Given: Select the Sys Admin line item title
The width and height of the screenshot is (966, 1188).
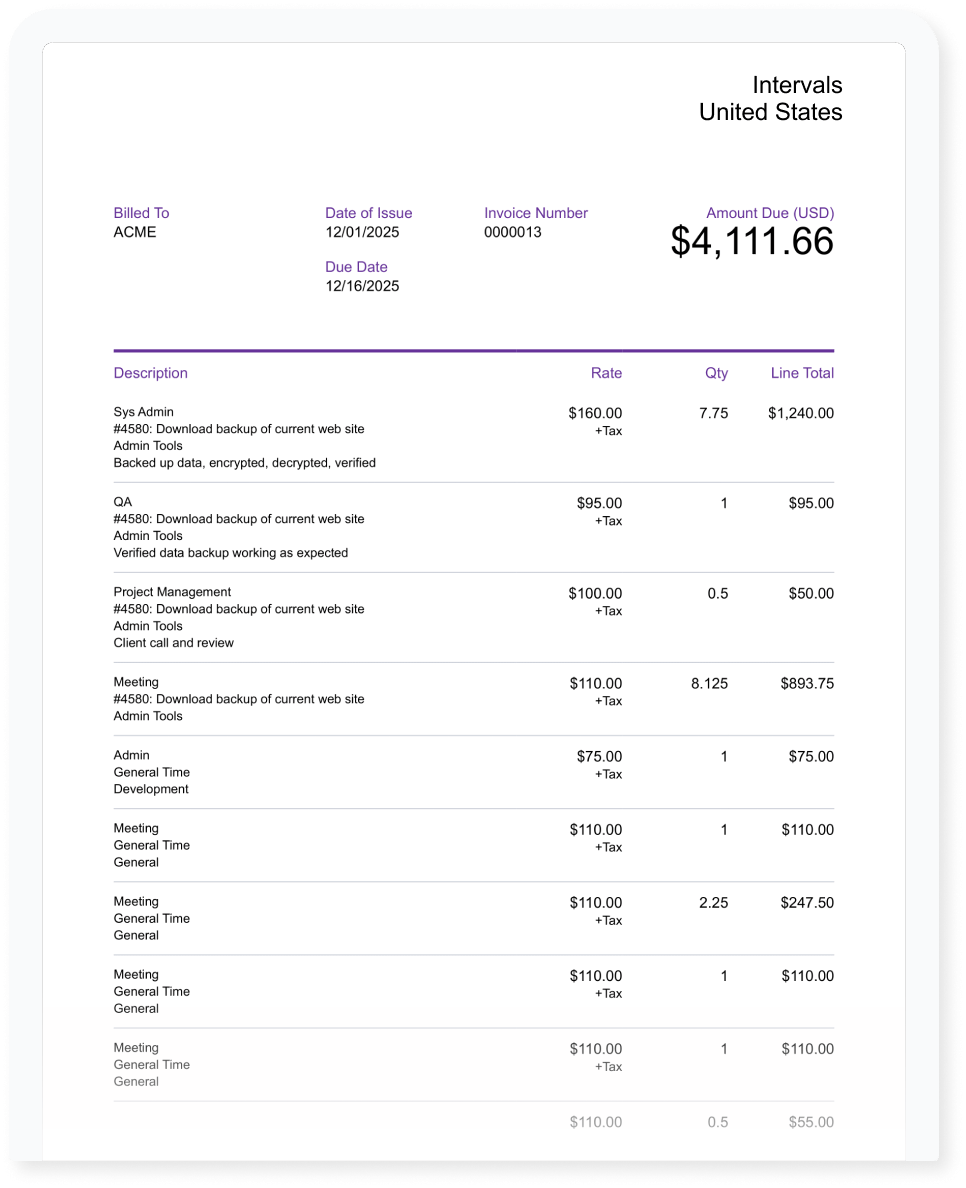Looking at the screenshot, I should pos(144,412).
